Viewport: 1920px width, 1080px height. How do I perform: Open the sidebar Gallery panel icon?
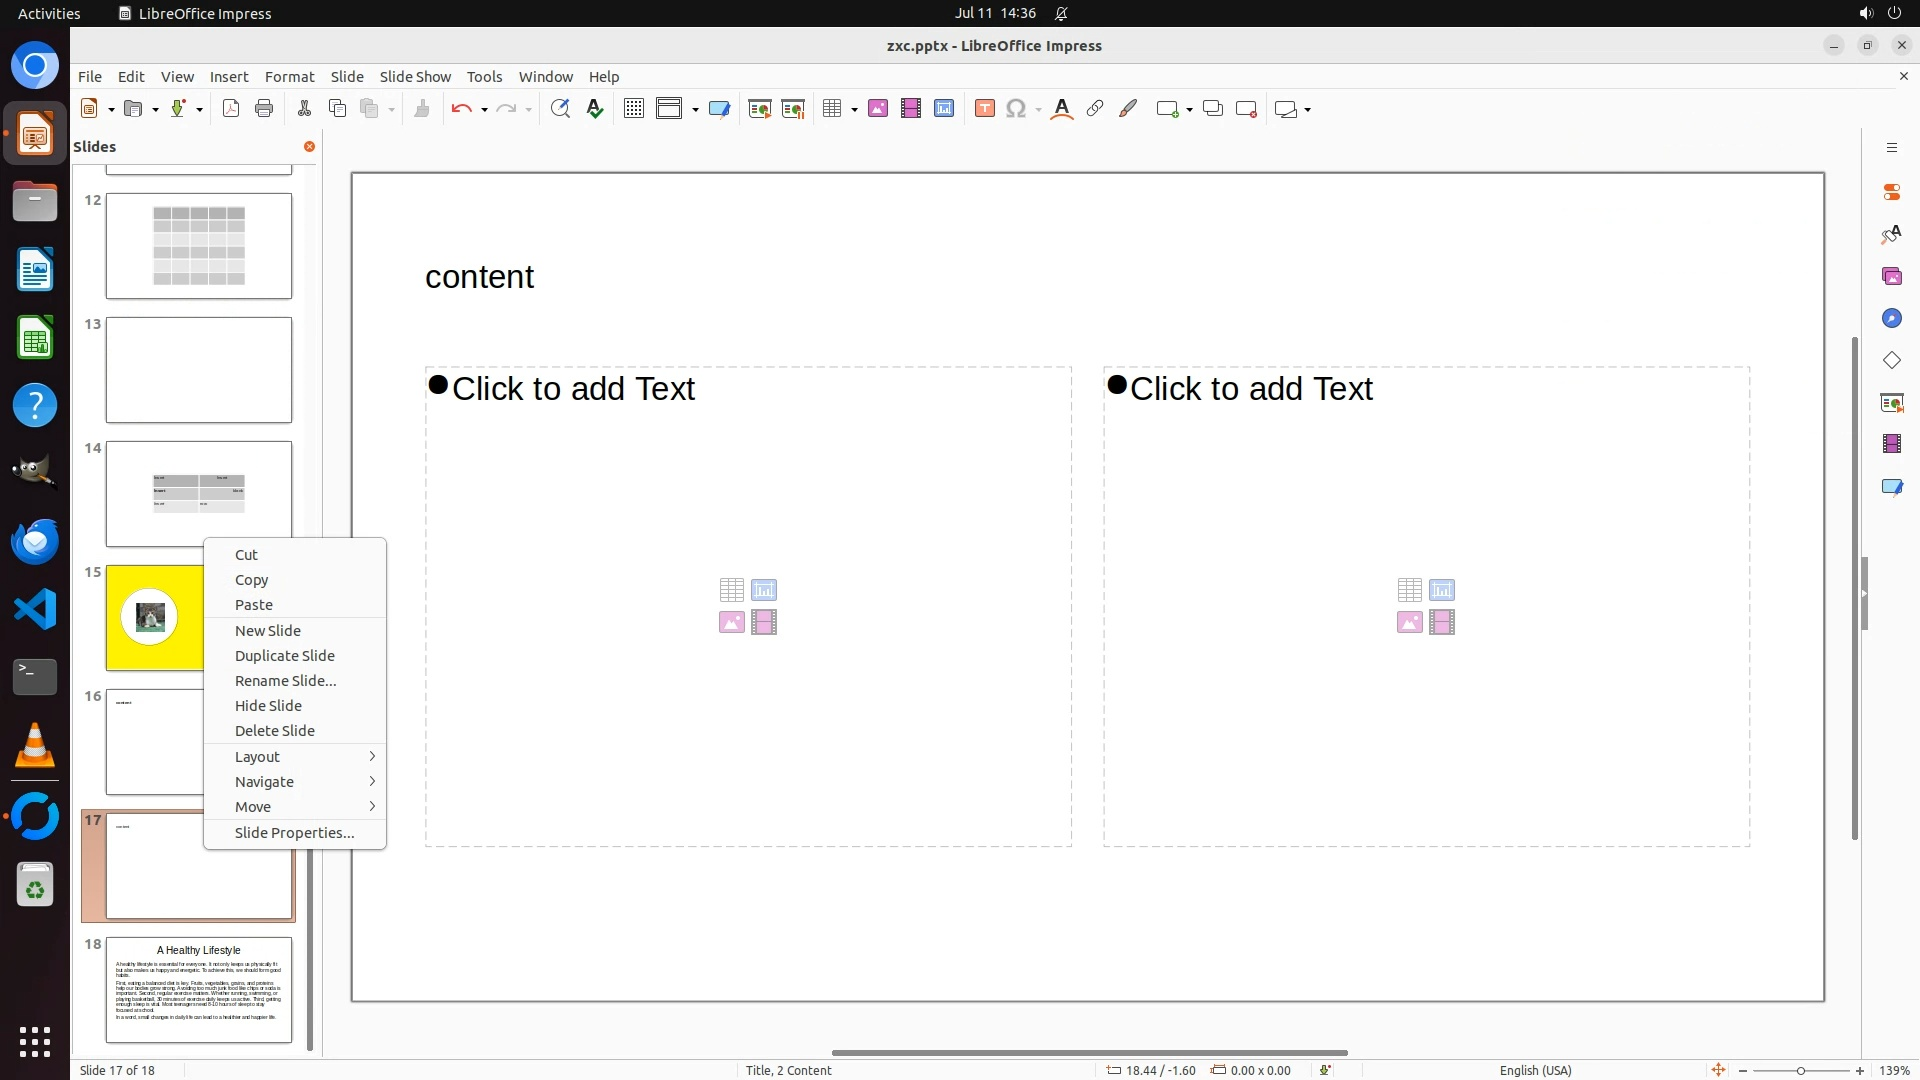pyautogui.click(x=1891, y=276)
